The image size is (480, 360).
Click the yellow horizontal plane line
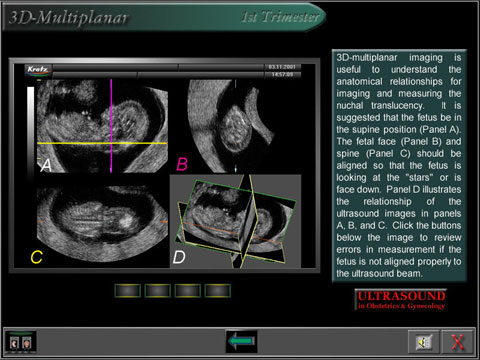pyautogui.click(x=102, y=143)
